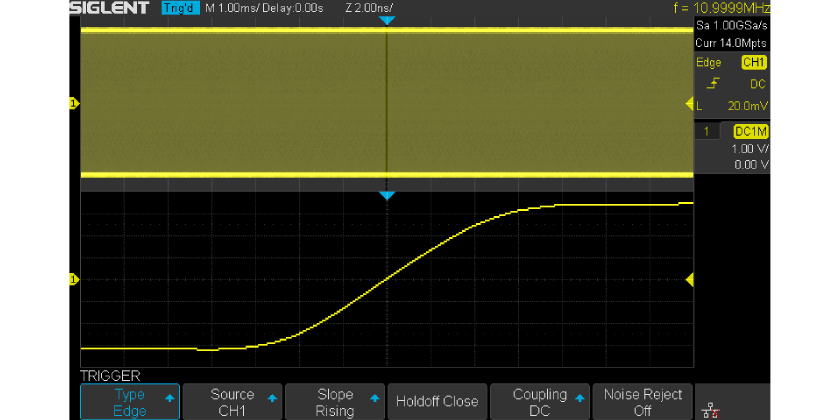
Task: Expand the Slope Rising options
Action: coord(335,402)
